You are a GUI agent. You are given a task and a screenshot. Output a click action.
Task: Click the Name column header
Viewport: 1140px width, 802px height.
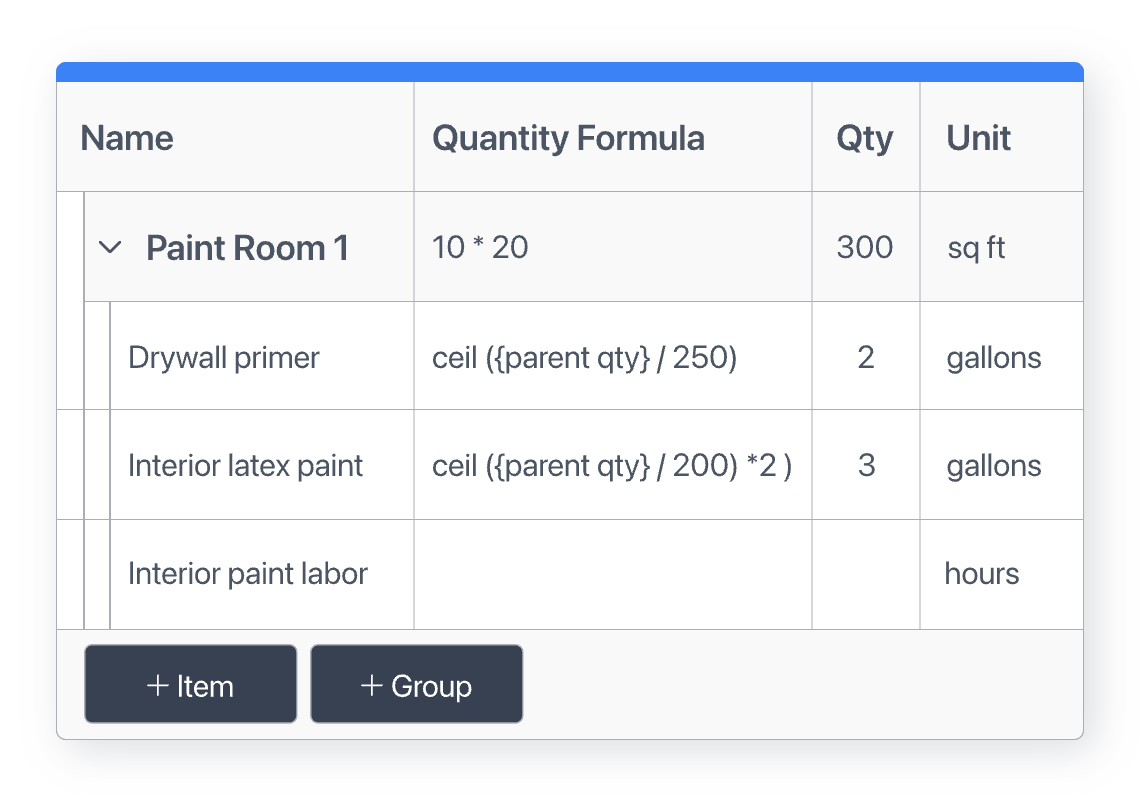pyautogui.click(x=127, y=138)
